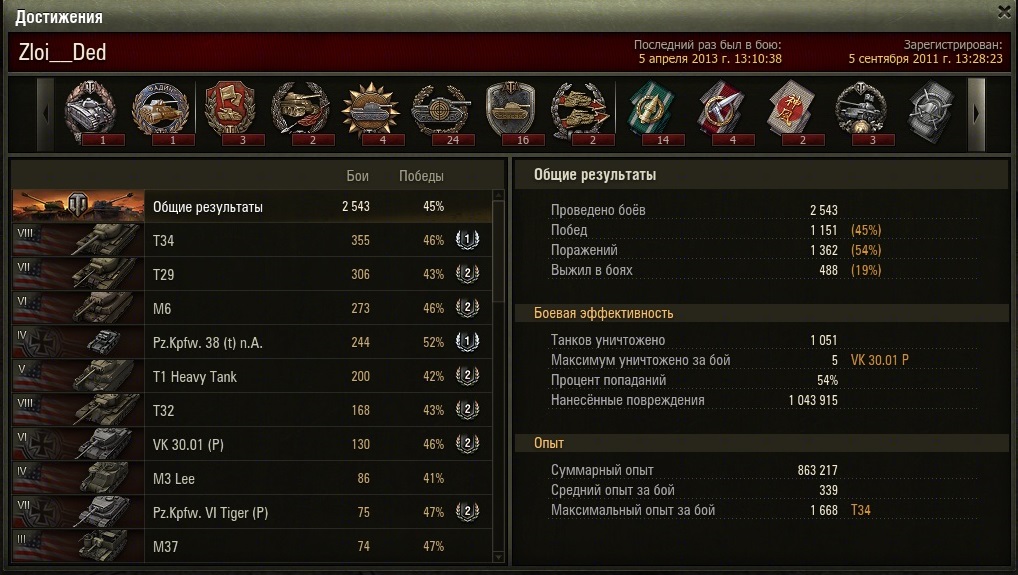Click the first medal with count 1
Viewport: 1018px width, 575px height.
pos(91,112)
